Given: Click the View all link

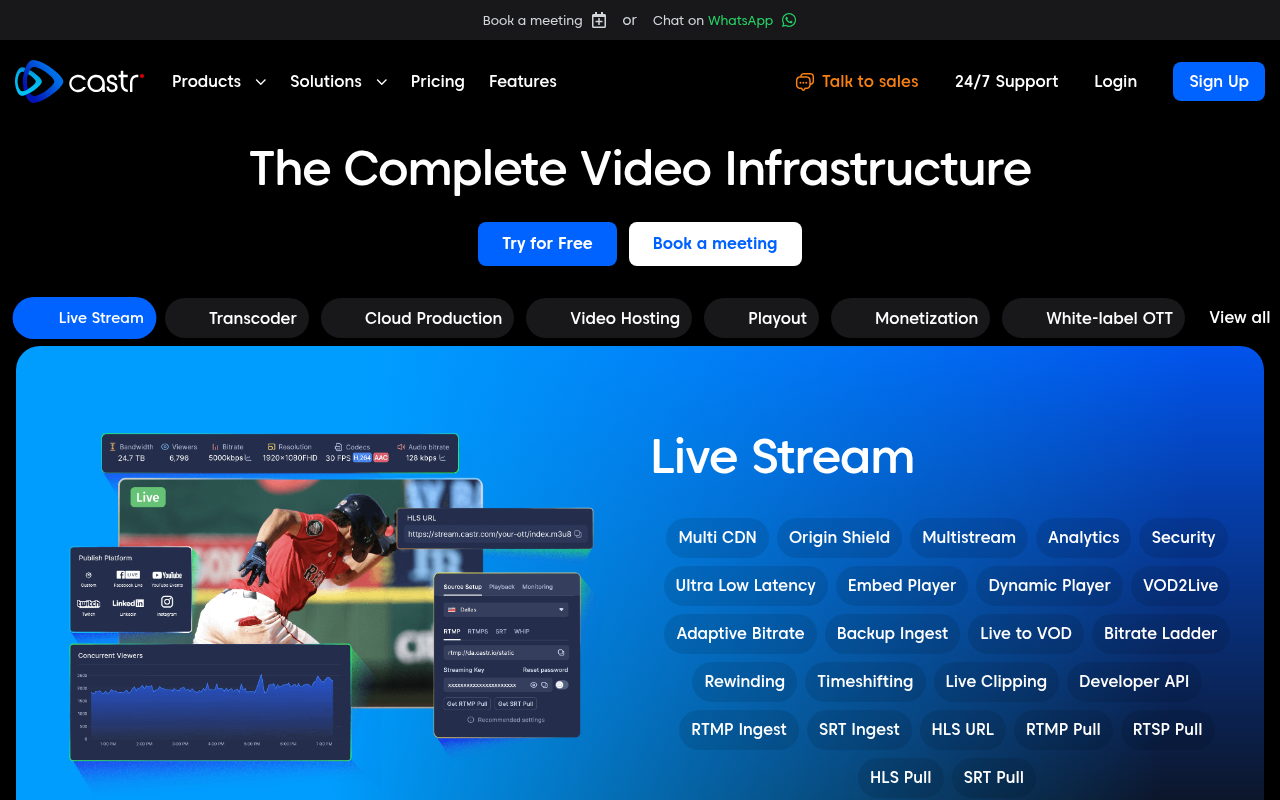Looking at the screenshot, I should [x=1239, y=317].
